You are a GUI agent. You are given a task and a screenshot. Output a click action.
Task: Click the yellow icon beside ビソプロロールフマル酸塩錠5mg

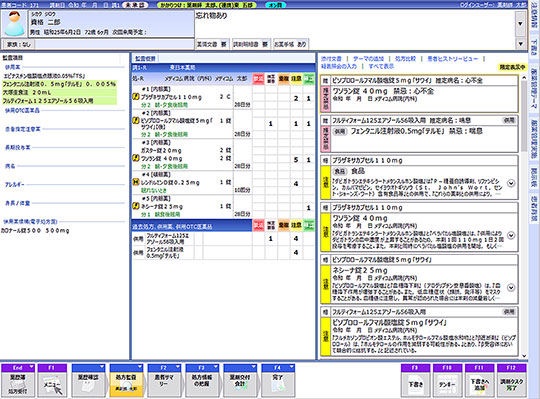point(136,120)
